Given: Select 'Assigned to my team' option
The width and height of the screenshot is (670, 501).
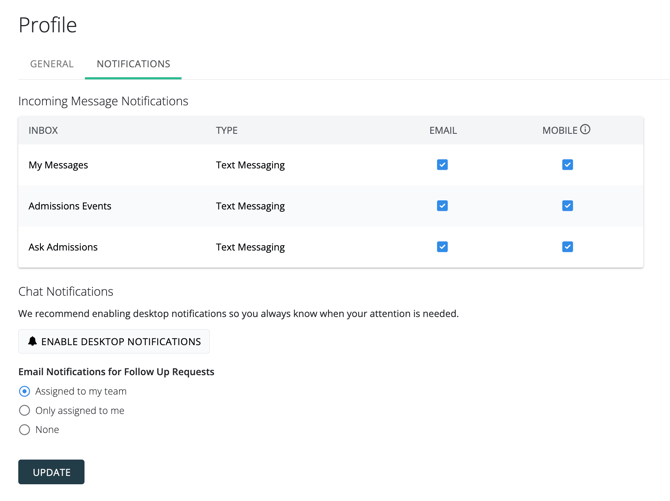Looking at the screenshot, I should [25, 391].
